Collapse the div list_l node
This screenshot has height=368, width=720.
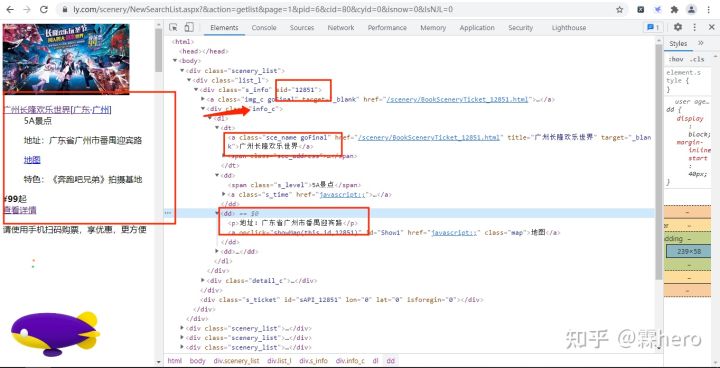click(x=189, y=80)
